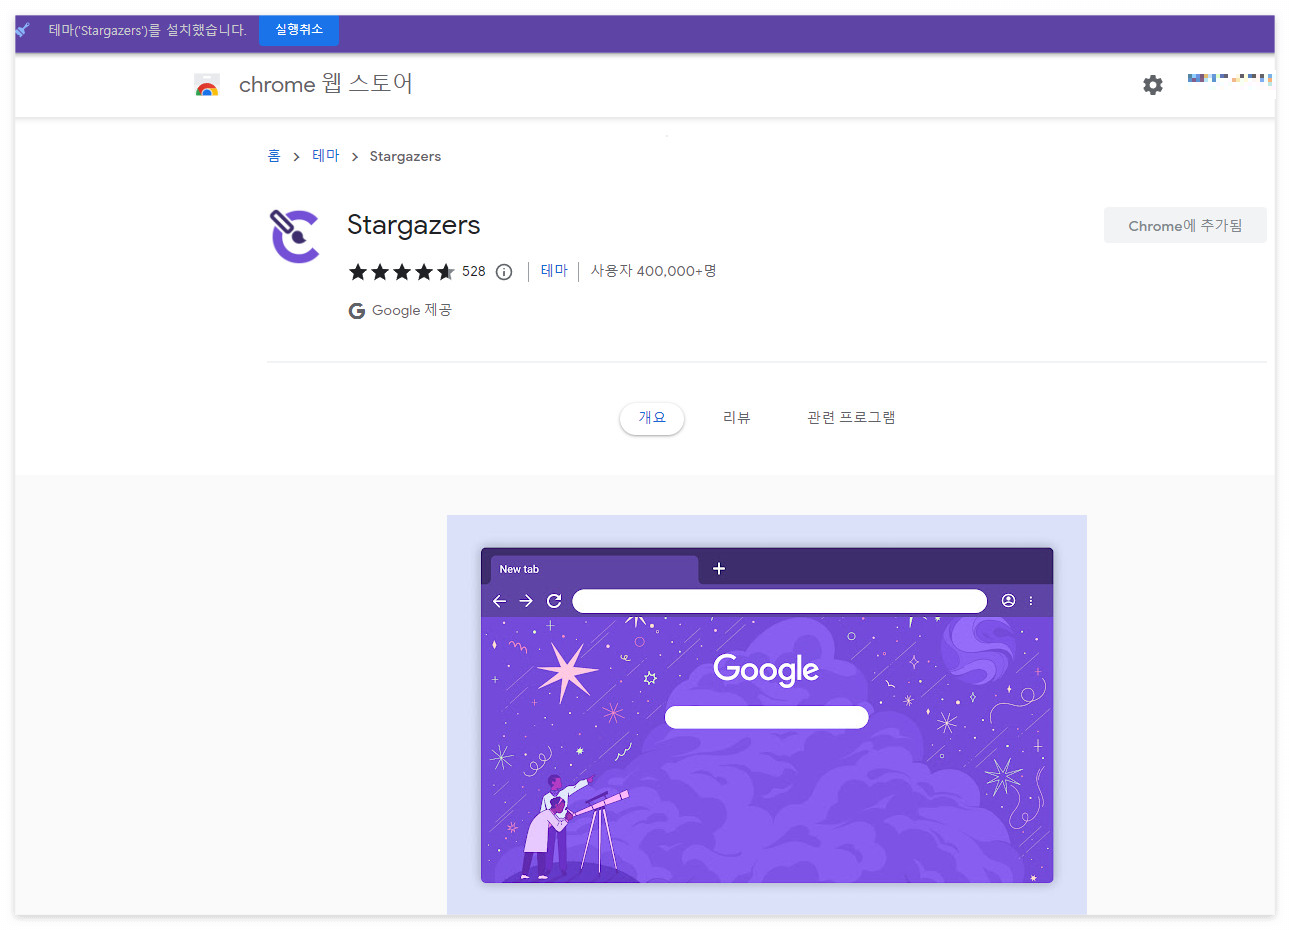
Task: Switch to the 관련 프로그램 tab
Action: [851, 418]
